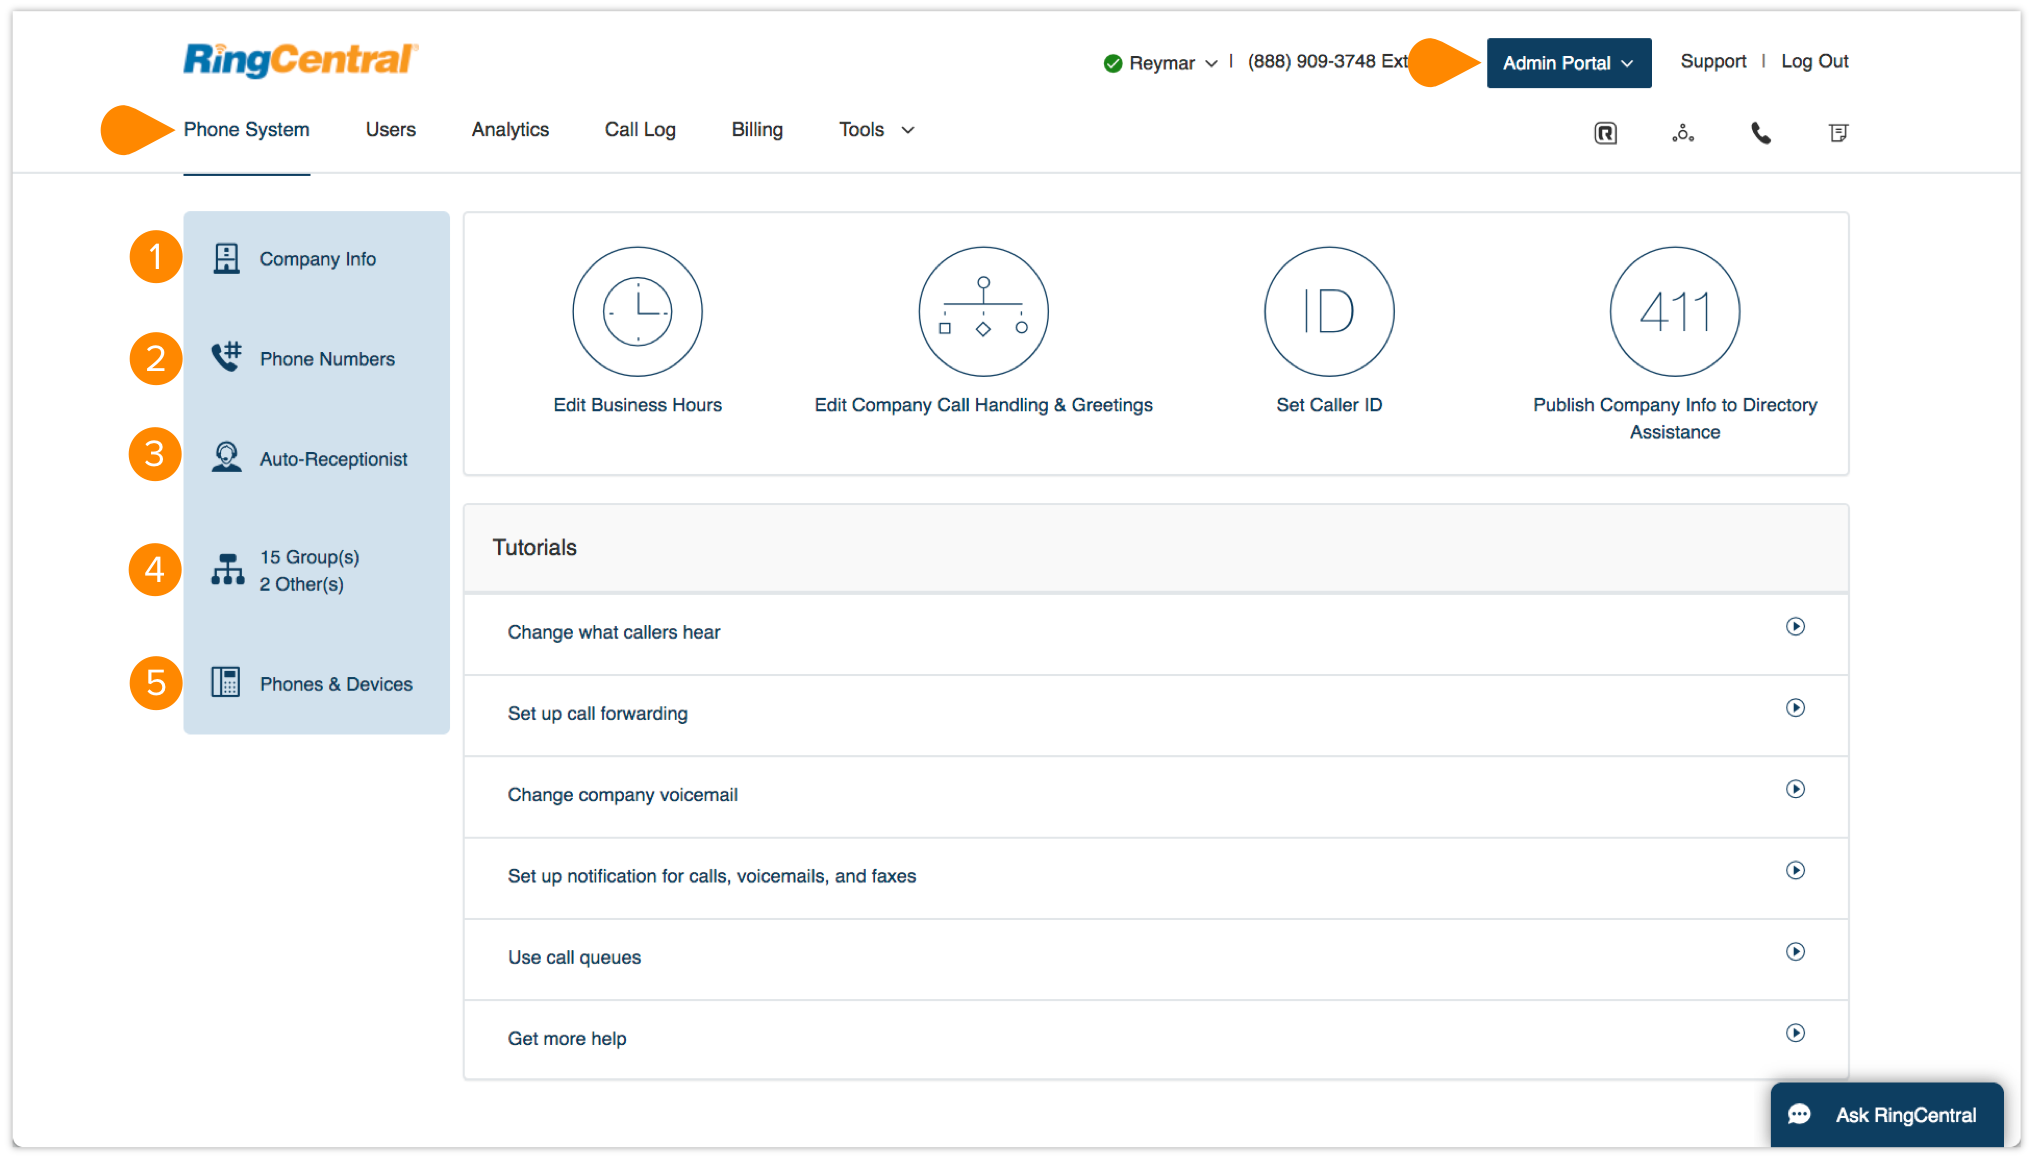Screen dimensions: 2031x1156
Task: Click the Set Caller ID icon
Action: click(1329, 311)
